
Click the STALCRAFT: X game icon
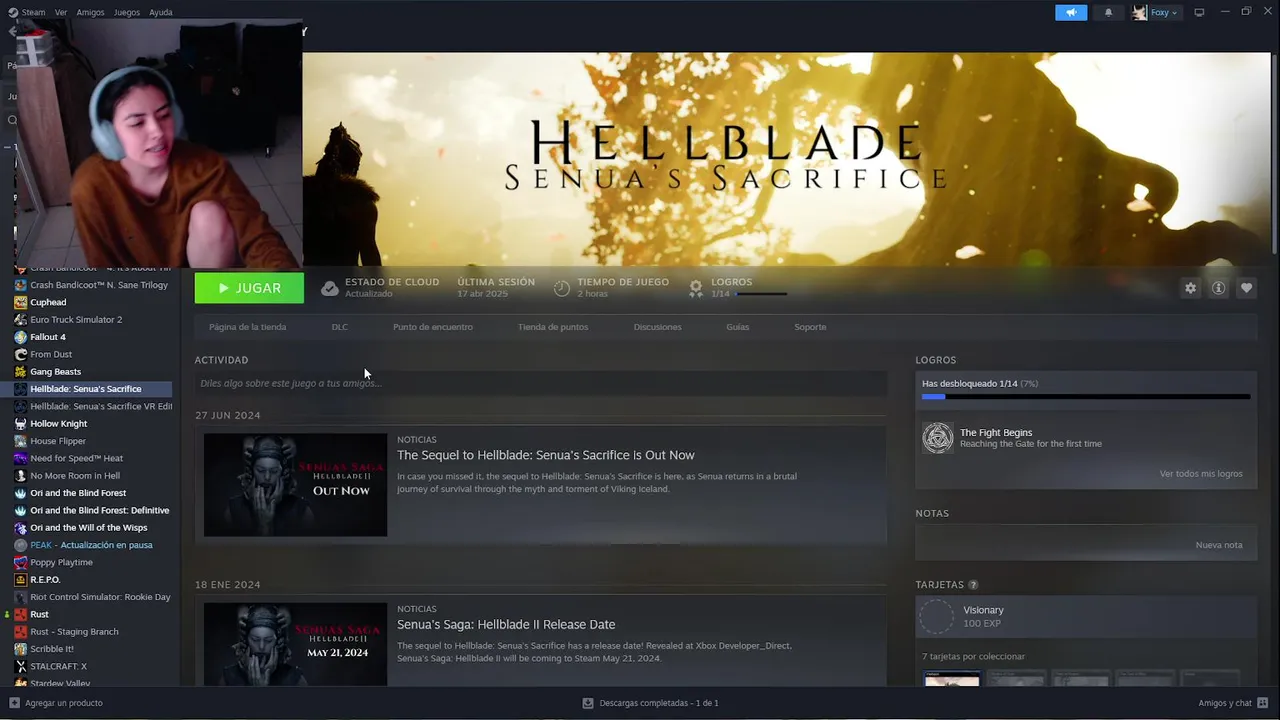click(21, 666)
